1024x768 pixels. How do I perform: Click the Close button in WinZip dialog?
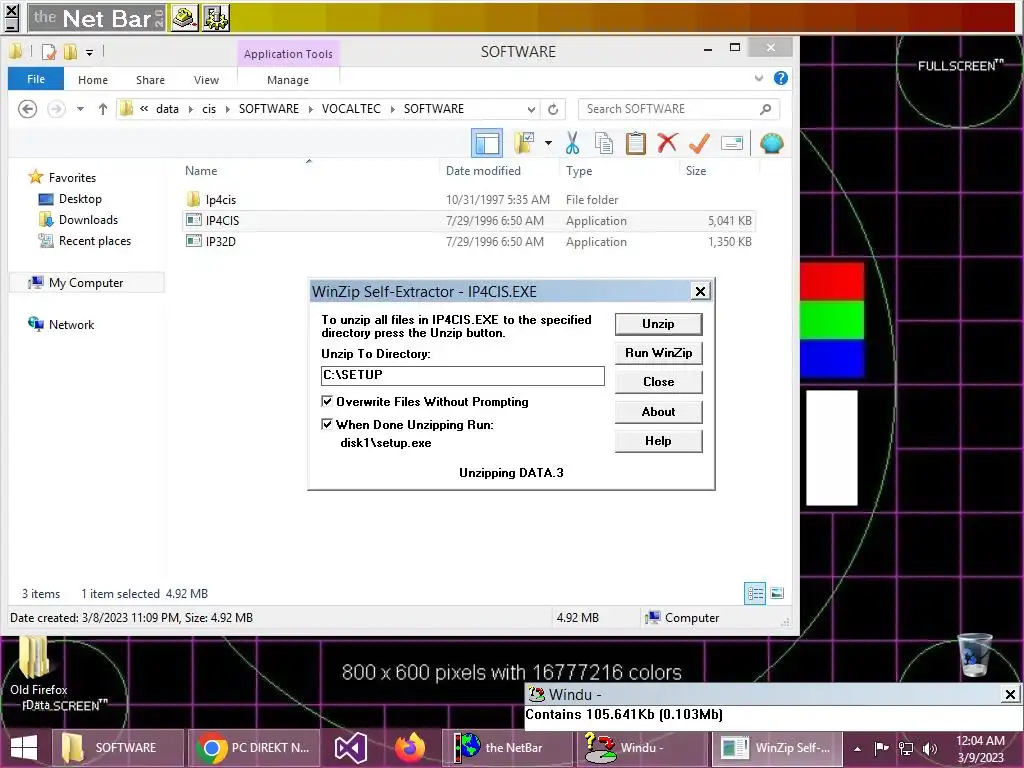pyautogui.click(x=658, y=382)
